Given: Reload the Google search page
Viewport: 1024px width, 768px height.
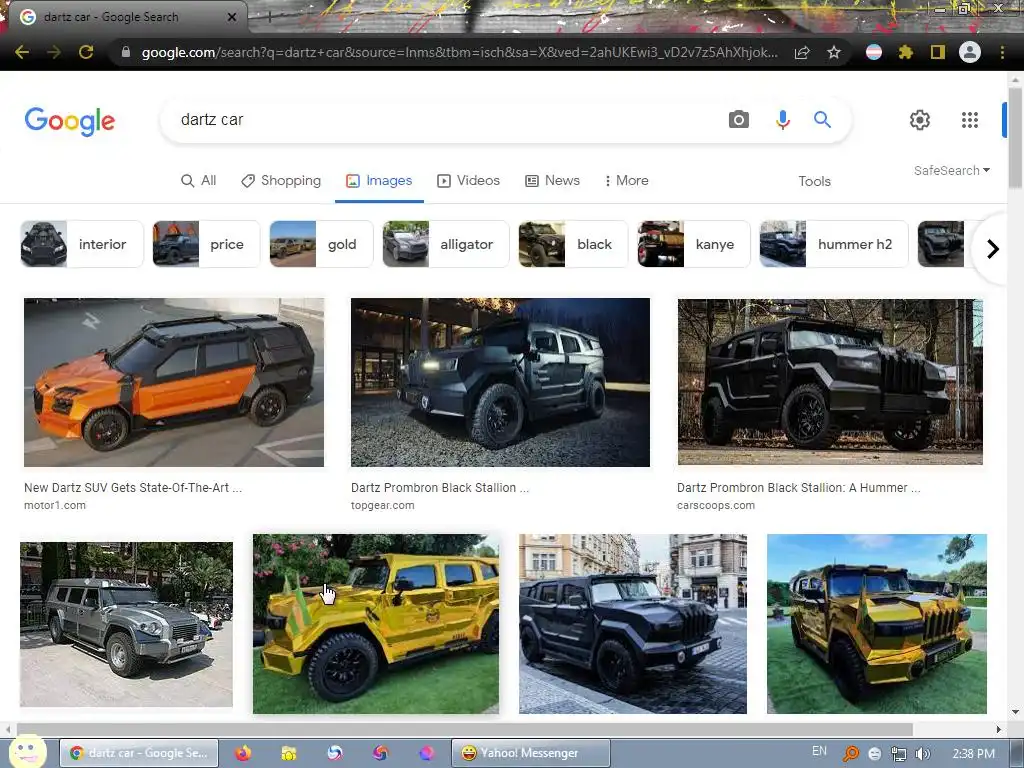Looking at the screenshot, I should (86, 52).
